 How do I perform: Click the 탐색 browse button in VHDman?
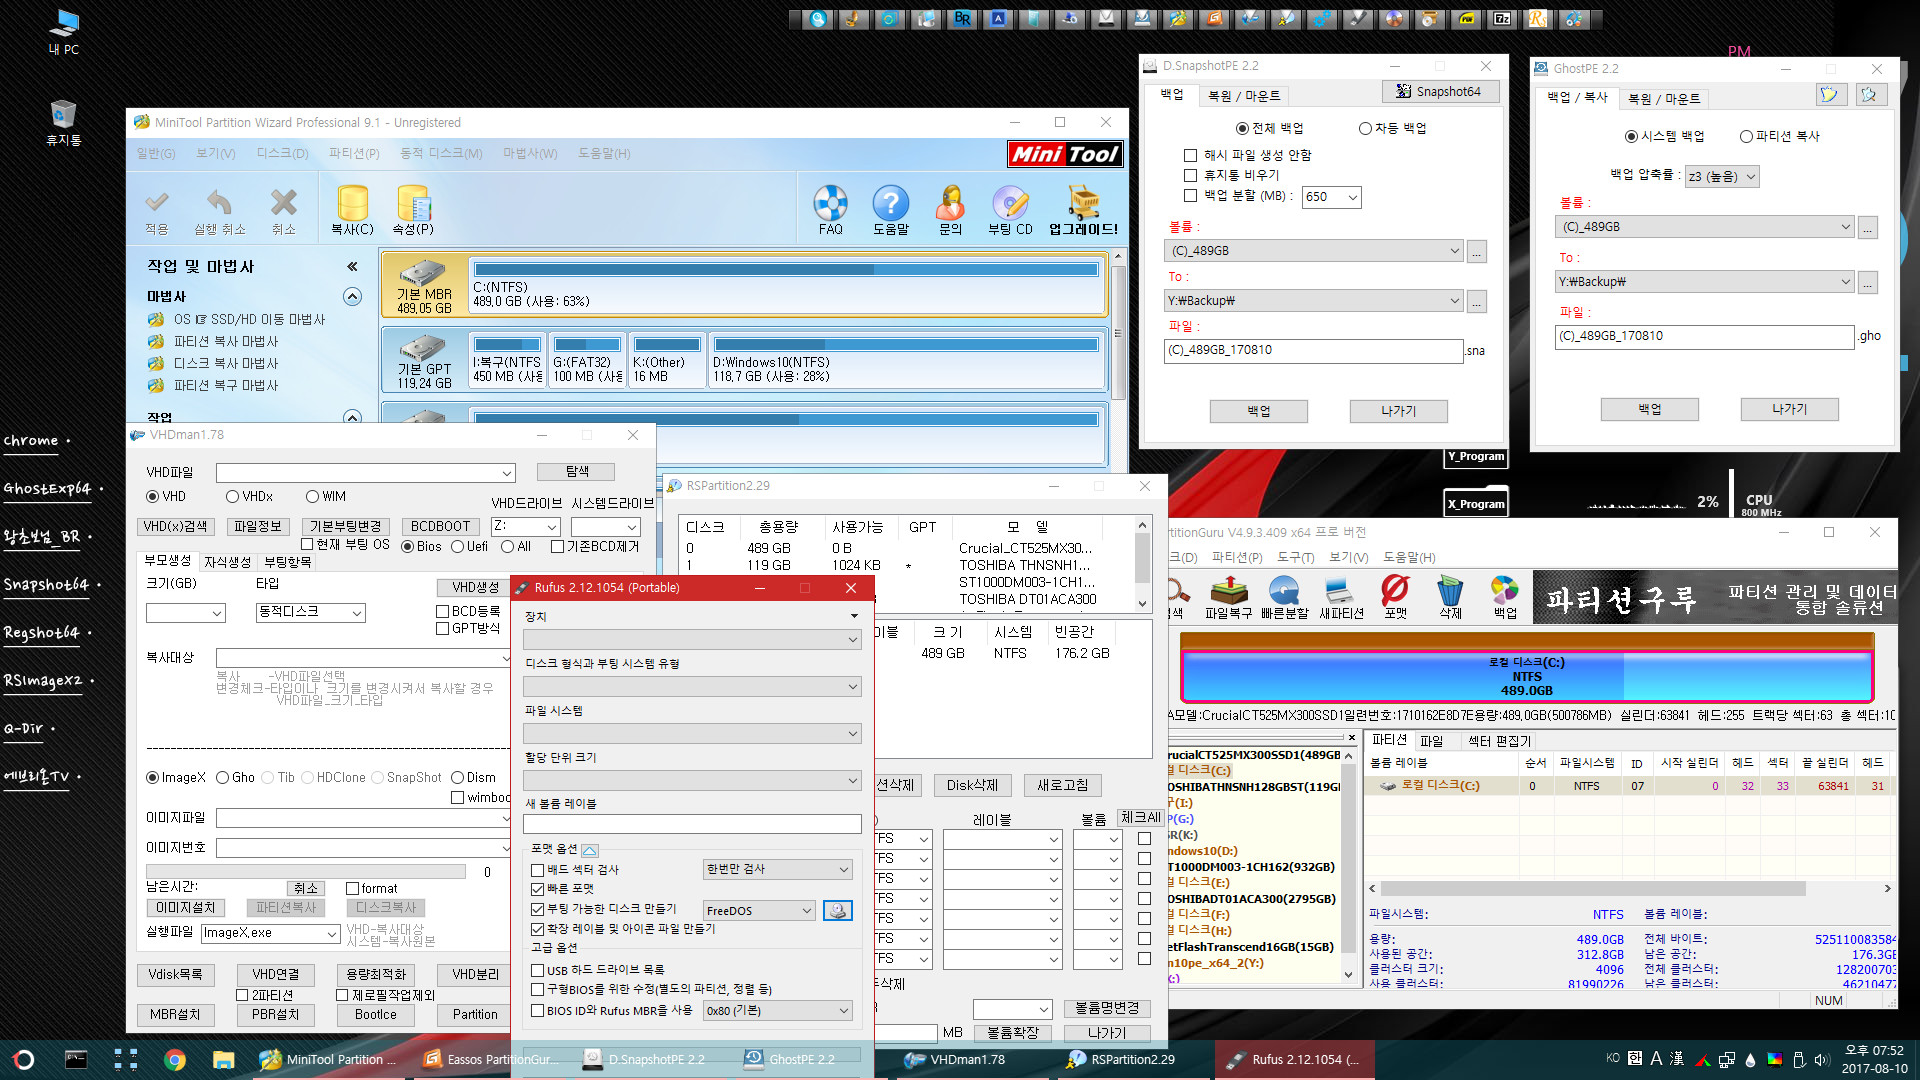click(x=577, y=471)
